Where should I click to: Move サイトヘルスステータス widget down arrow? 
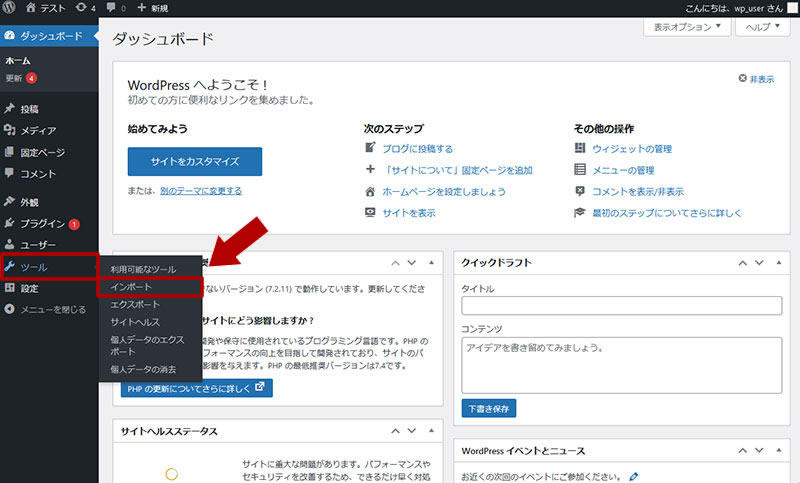[412, 431]
